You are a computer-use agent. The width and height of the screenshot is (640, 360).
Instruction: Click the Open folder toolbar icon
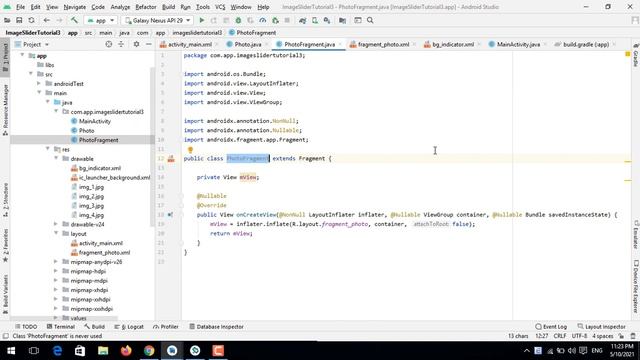tap(7, 20)
